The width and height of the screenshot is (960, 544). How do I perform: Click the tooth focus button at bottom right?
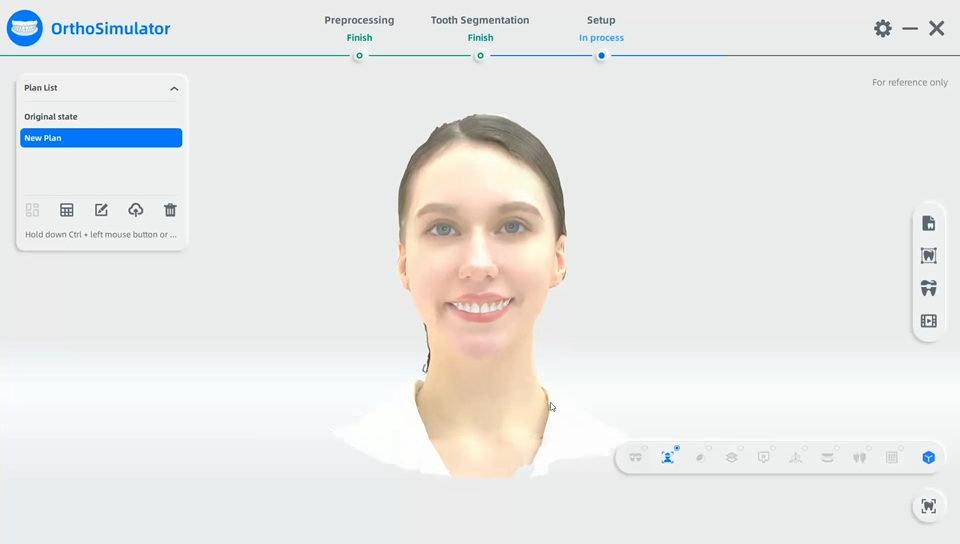(x=928, y=506)
